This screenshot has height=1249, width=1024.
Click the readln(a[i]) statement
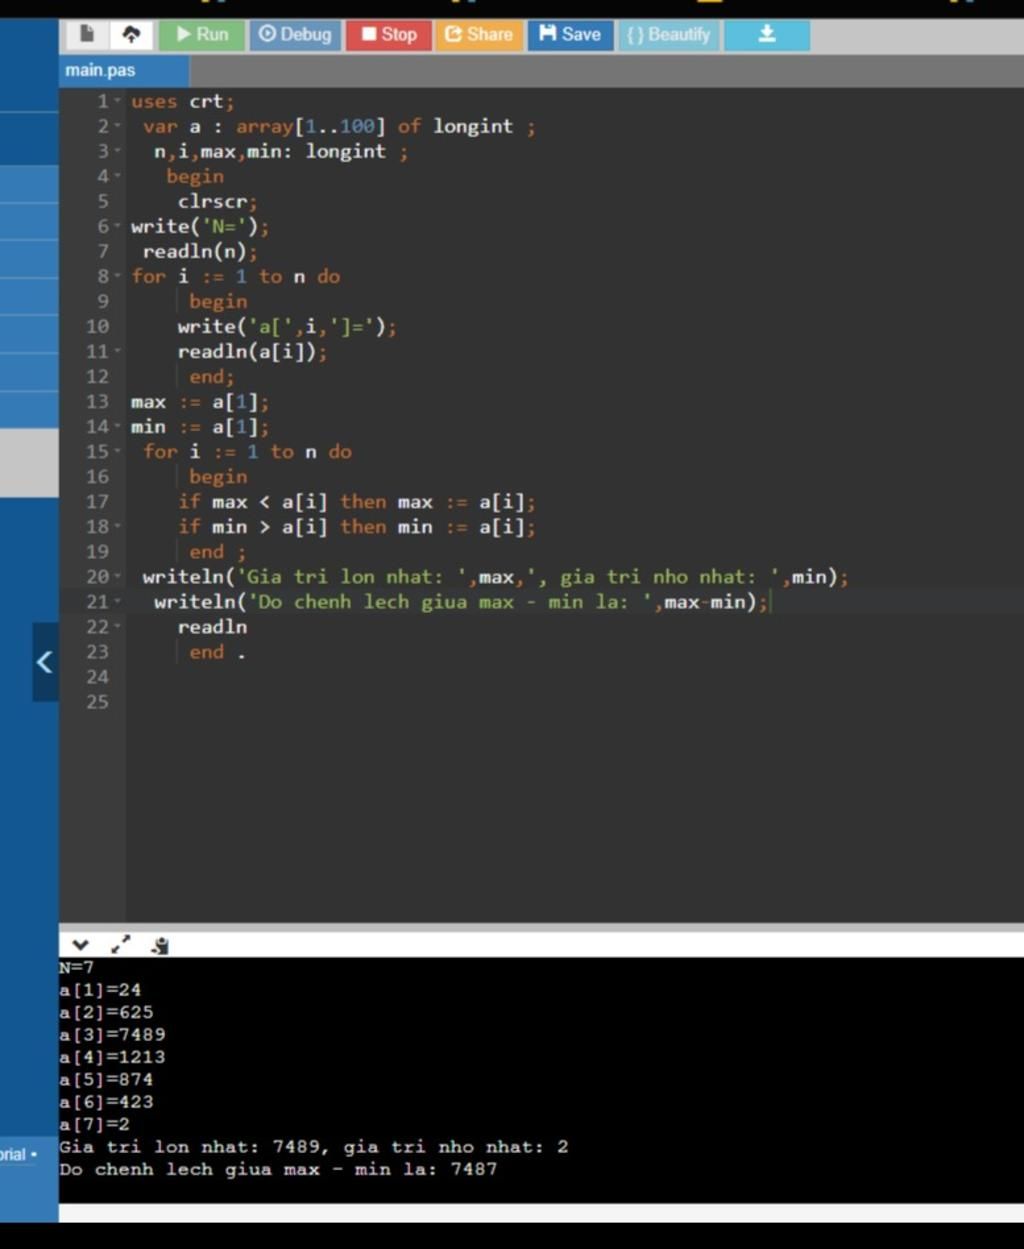point(252,352)
